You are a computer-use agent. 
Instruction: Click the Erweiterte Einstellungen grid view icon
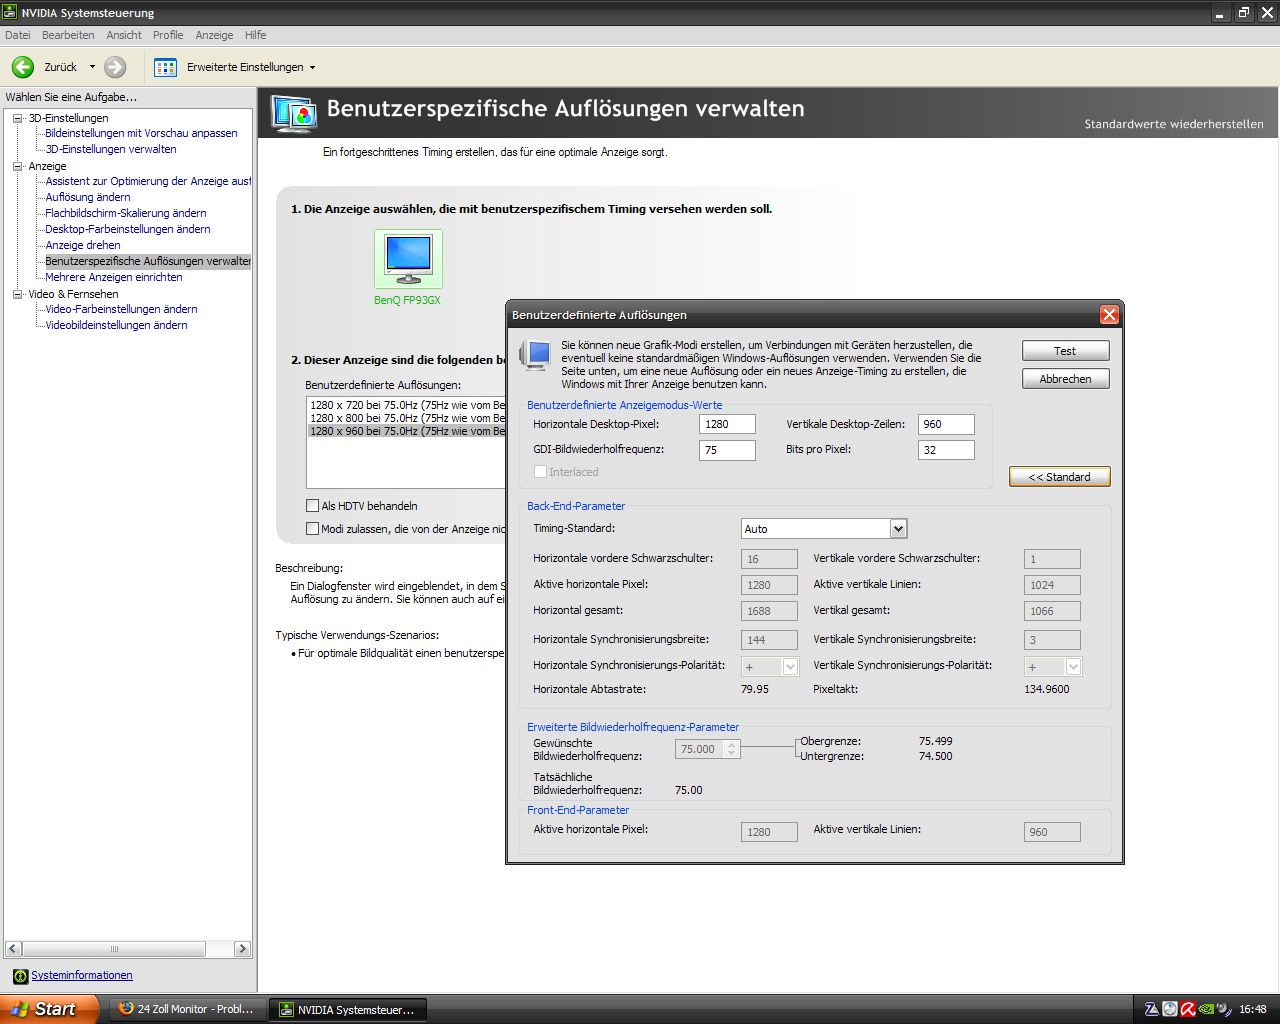click(x=165, y=67)
